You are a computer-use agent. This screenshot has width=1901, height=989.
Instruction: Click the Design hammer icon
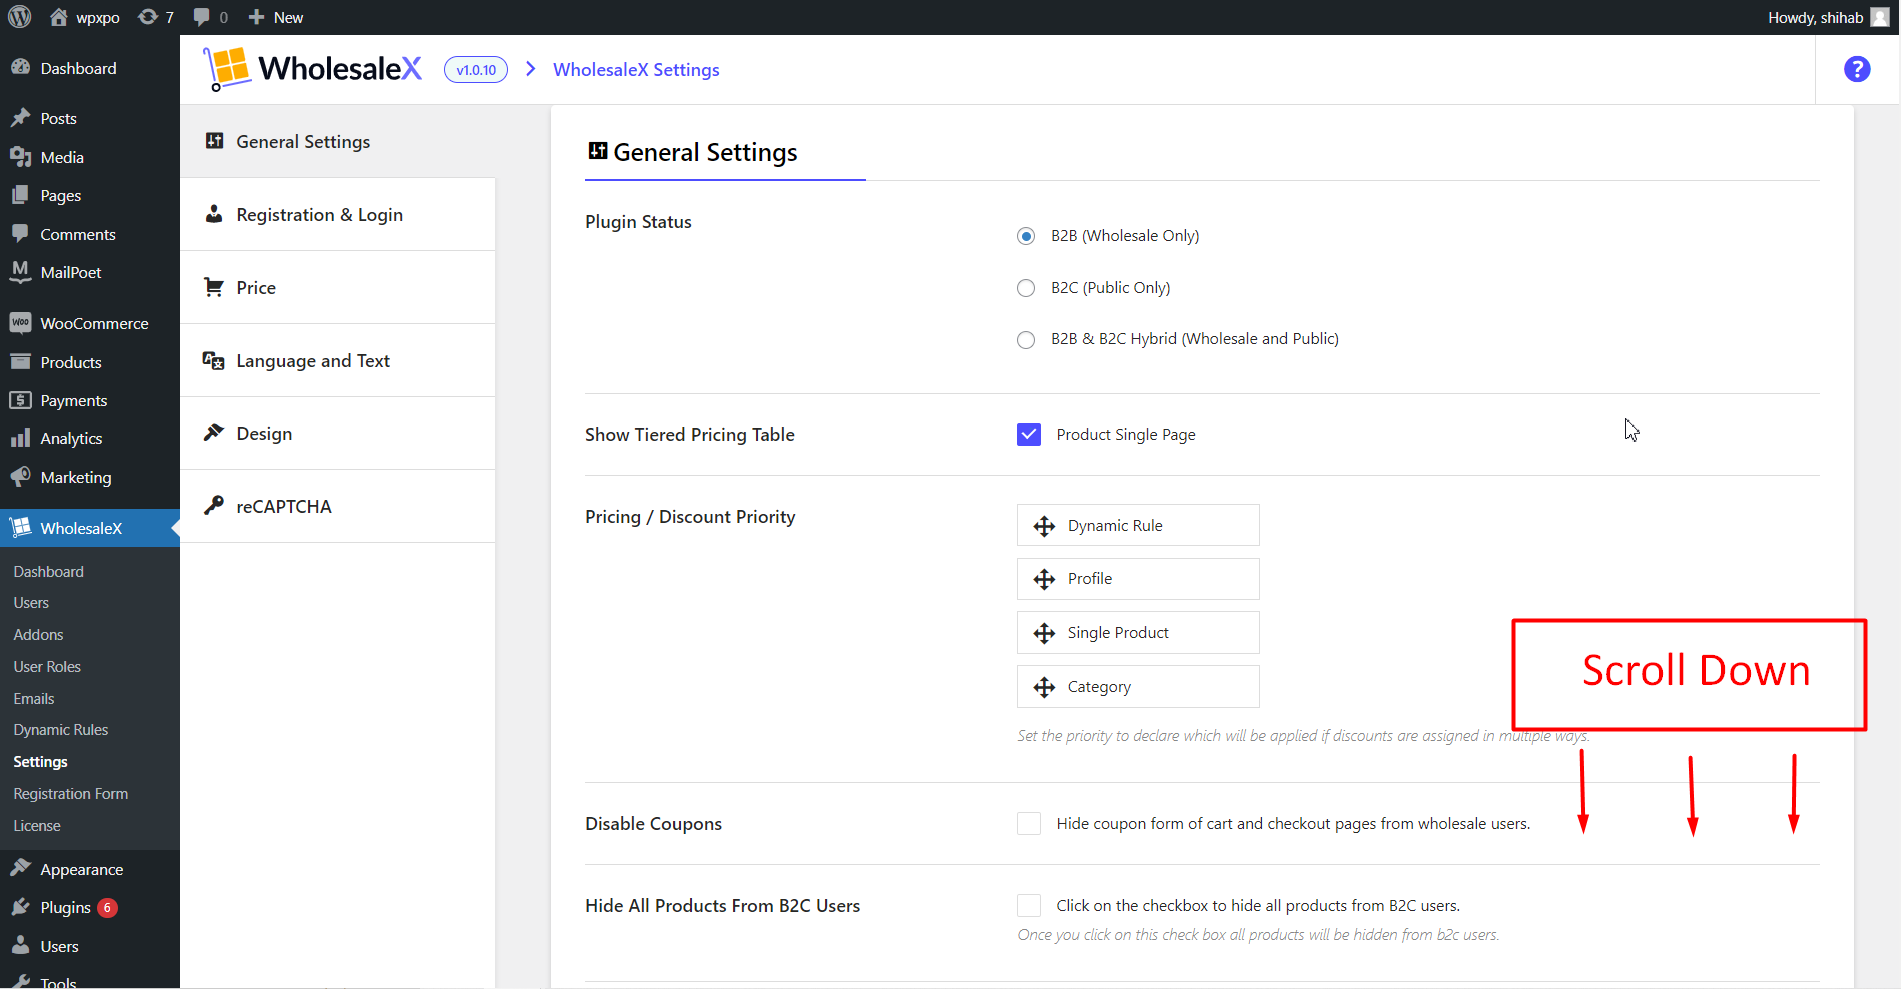pyautogui.click(x=214, y=433)
